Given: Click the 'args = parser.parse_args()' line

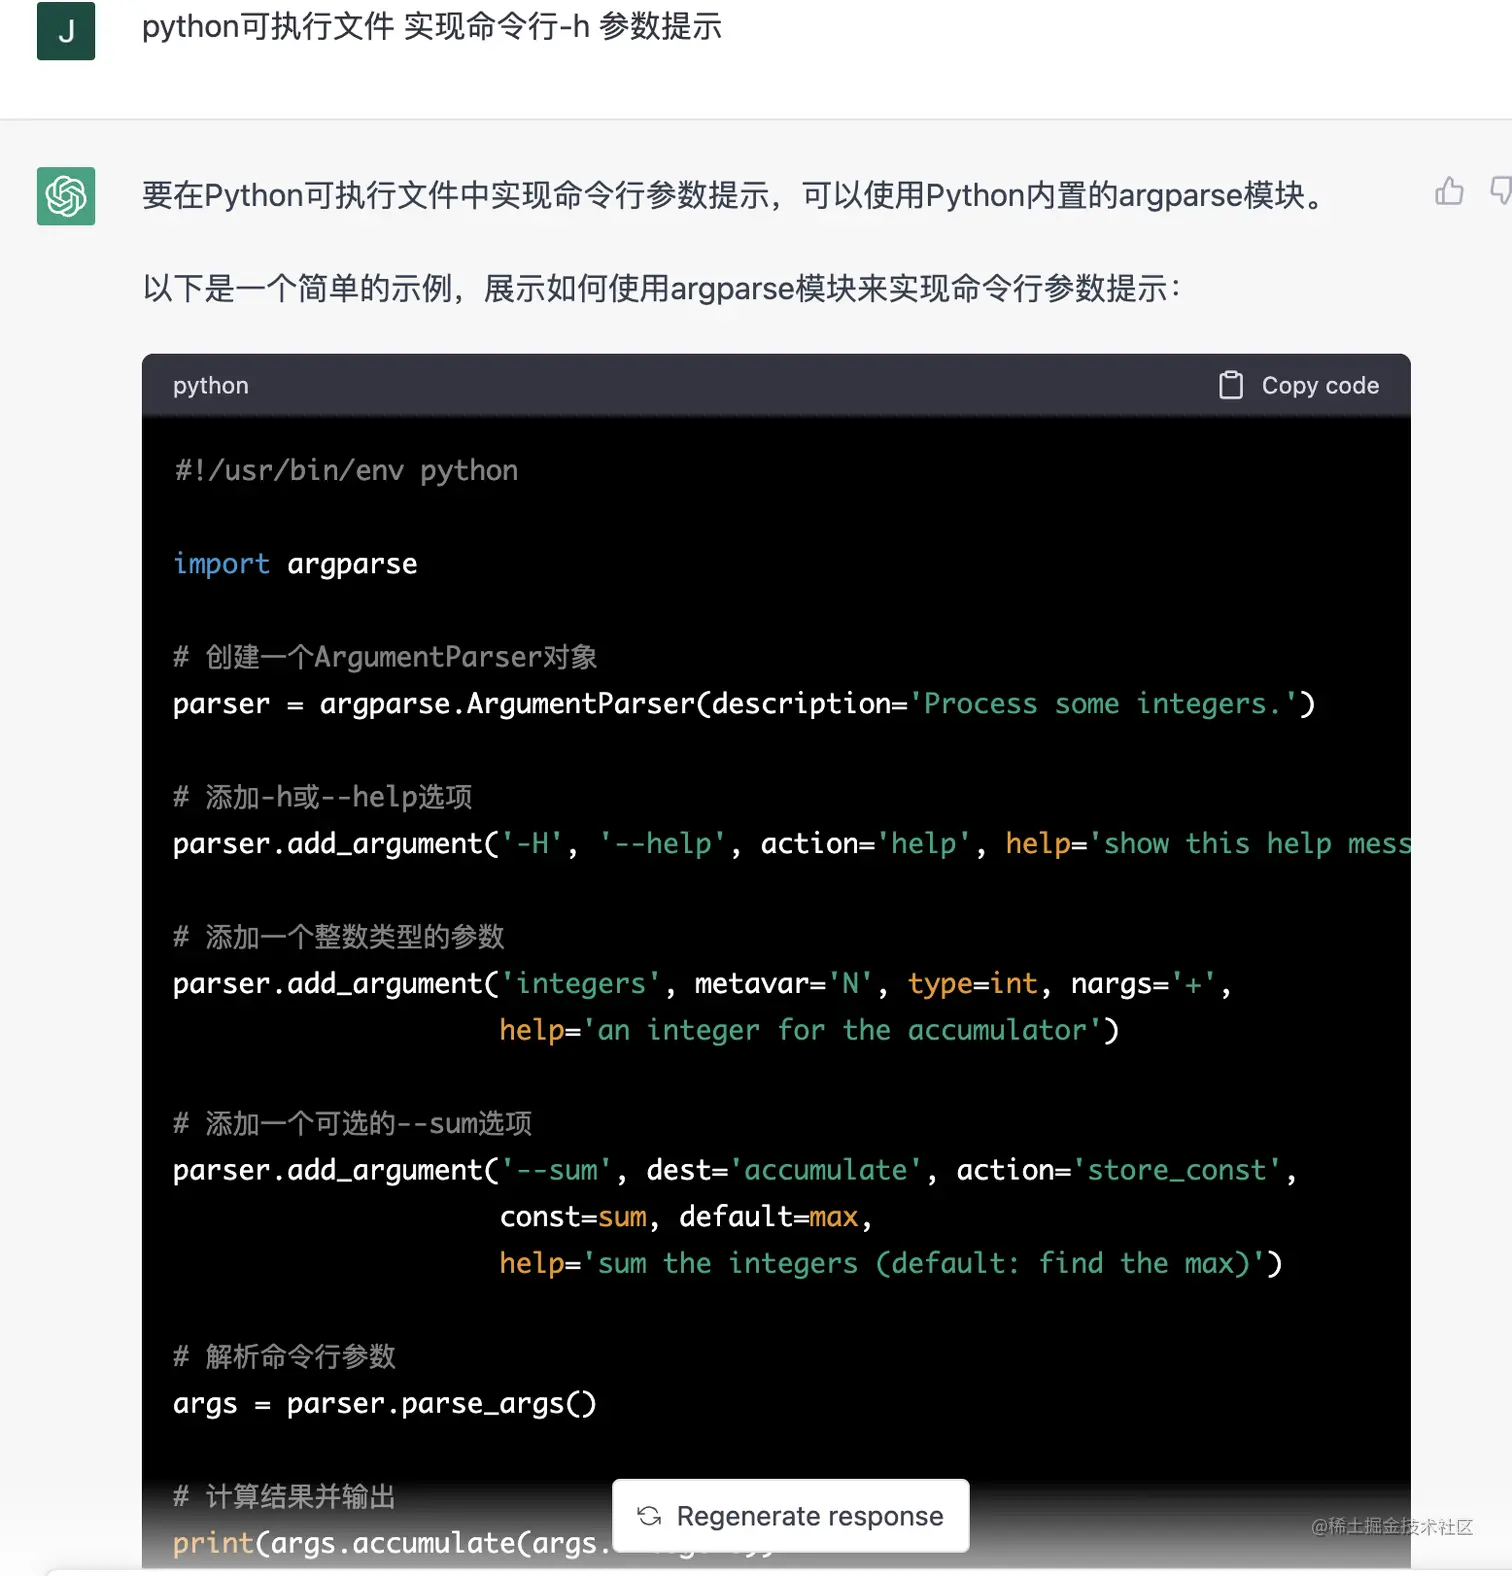Looking at the screenshot, I should pos(385,1404).
